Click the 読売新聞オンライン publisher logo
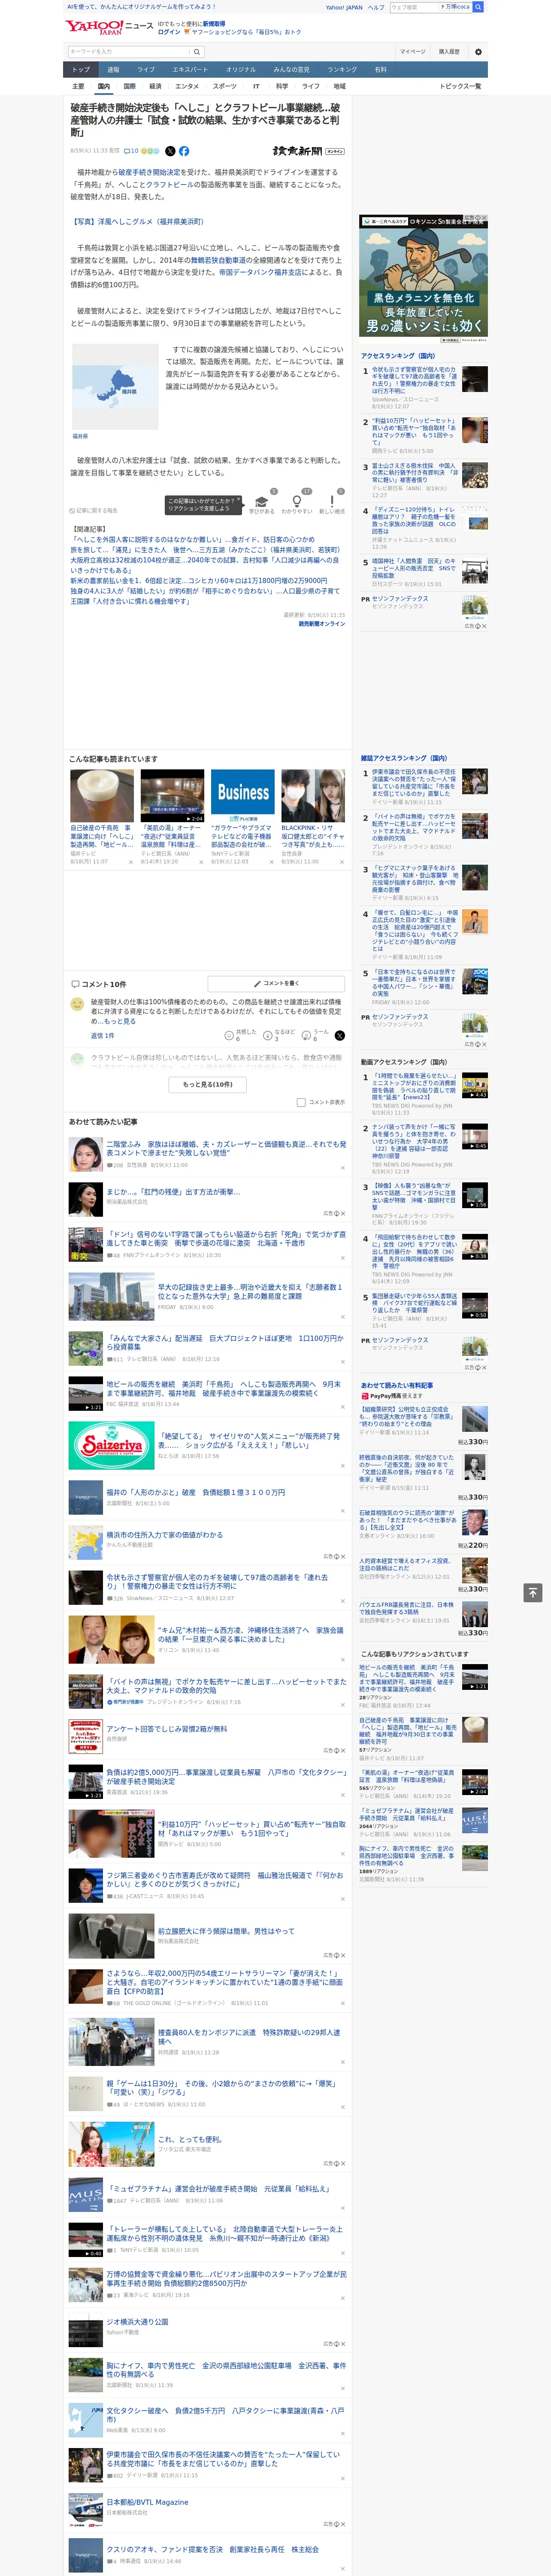This screenshot has height=2576, width=551. click(308, 151)
